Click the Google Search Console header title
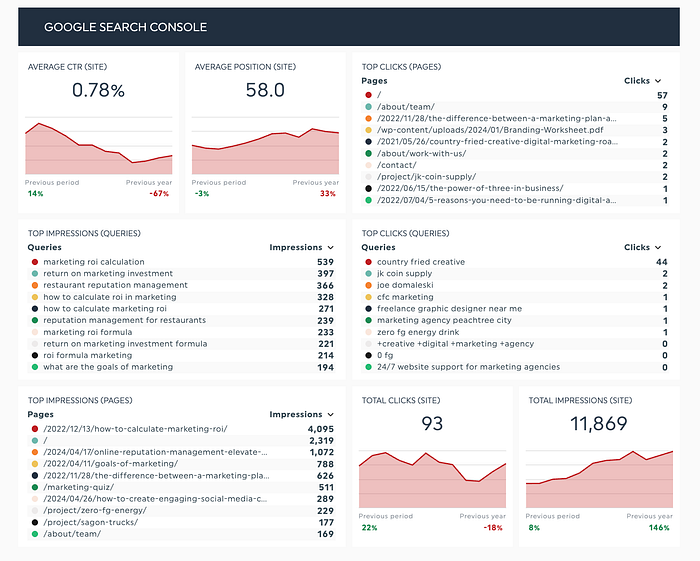Viewport: 700px width, 561px height. (x=125, y=27)
